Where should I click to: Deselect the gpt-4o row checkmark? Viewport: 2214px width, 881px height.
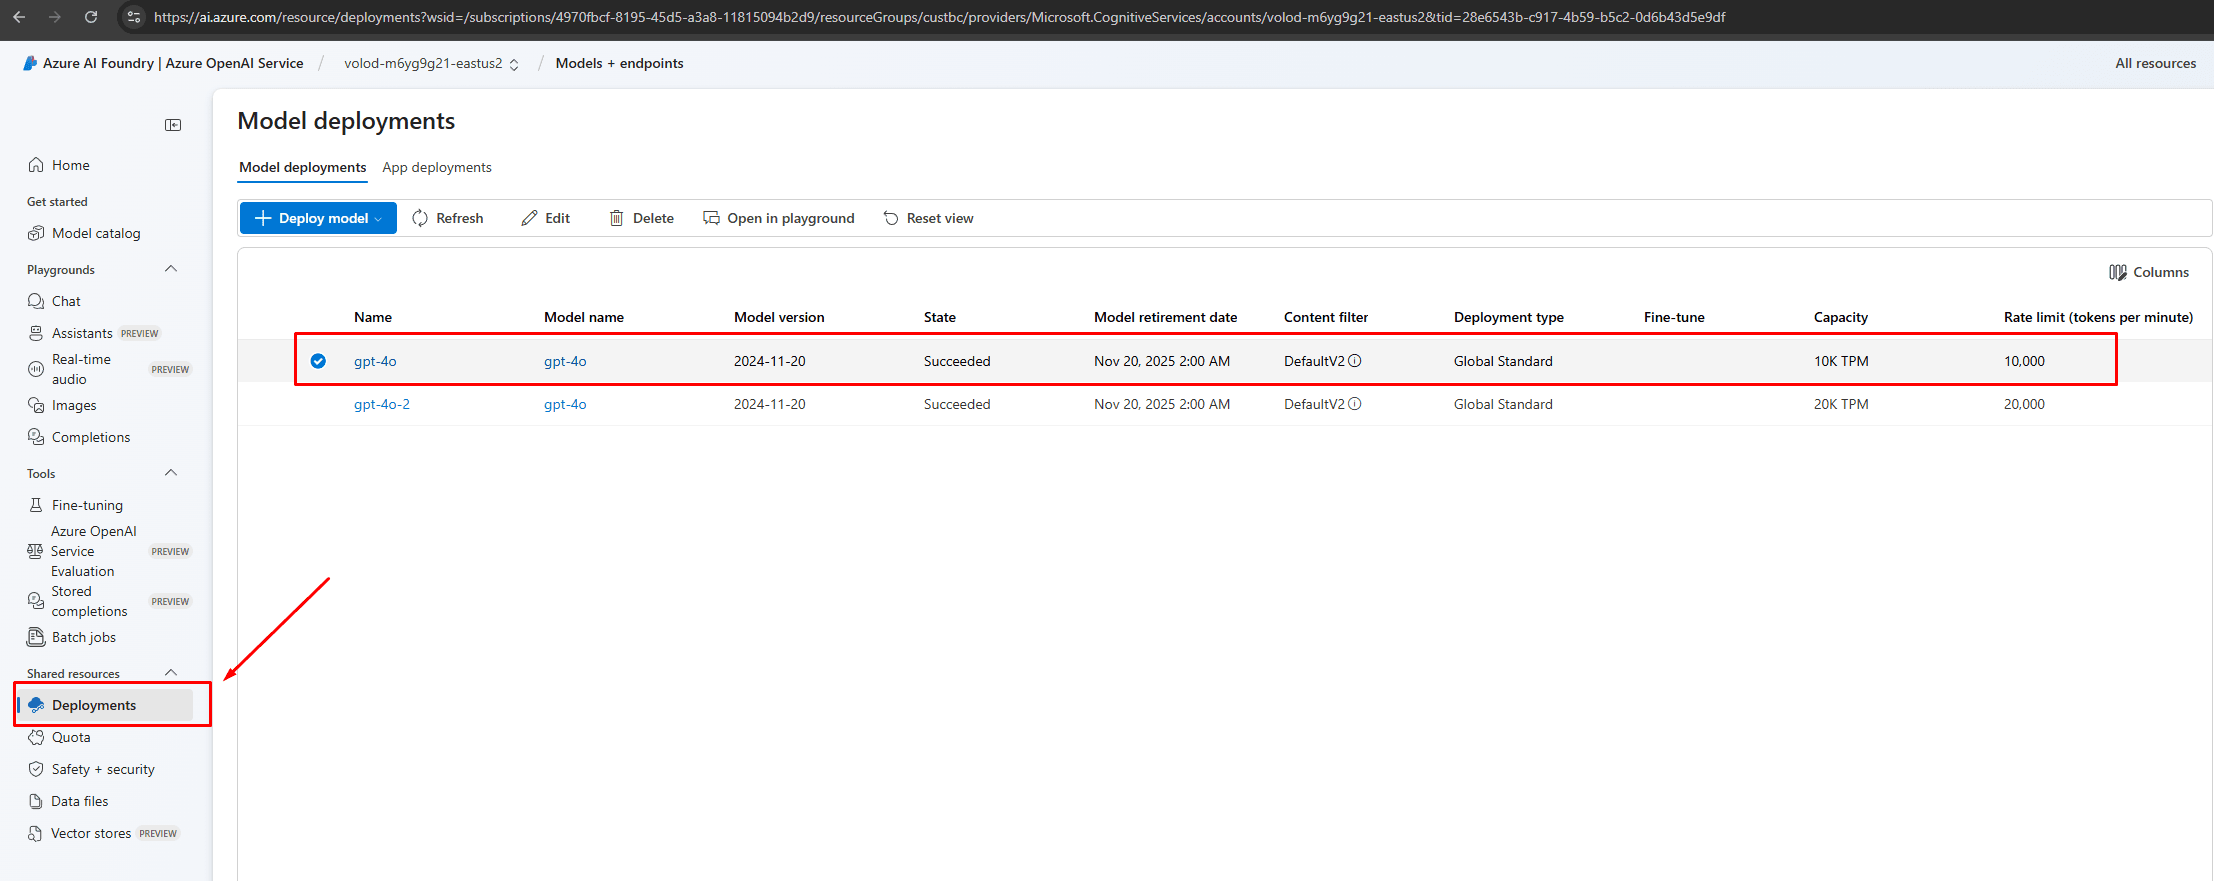[318, 361]
